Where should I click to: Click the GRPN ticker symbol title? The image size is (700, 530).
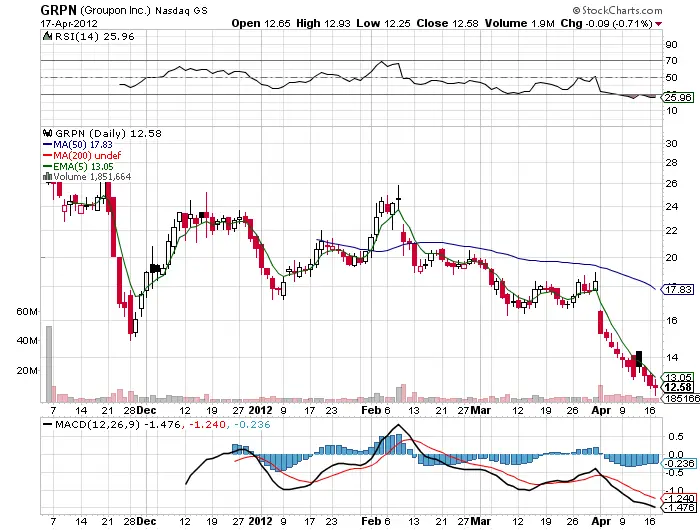(x=58, y=10)
